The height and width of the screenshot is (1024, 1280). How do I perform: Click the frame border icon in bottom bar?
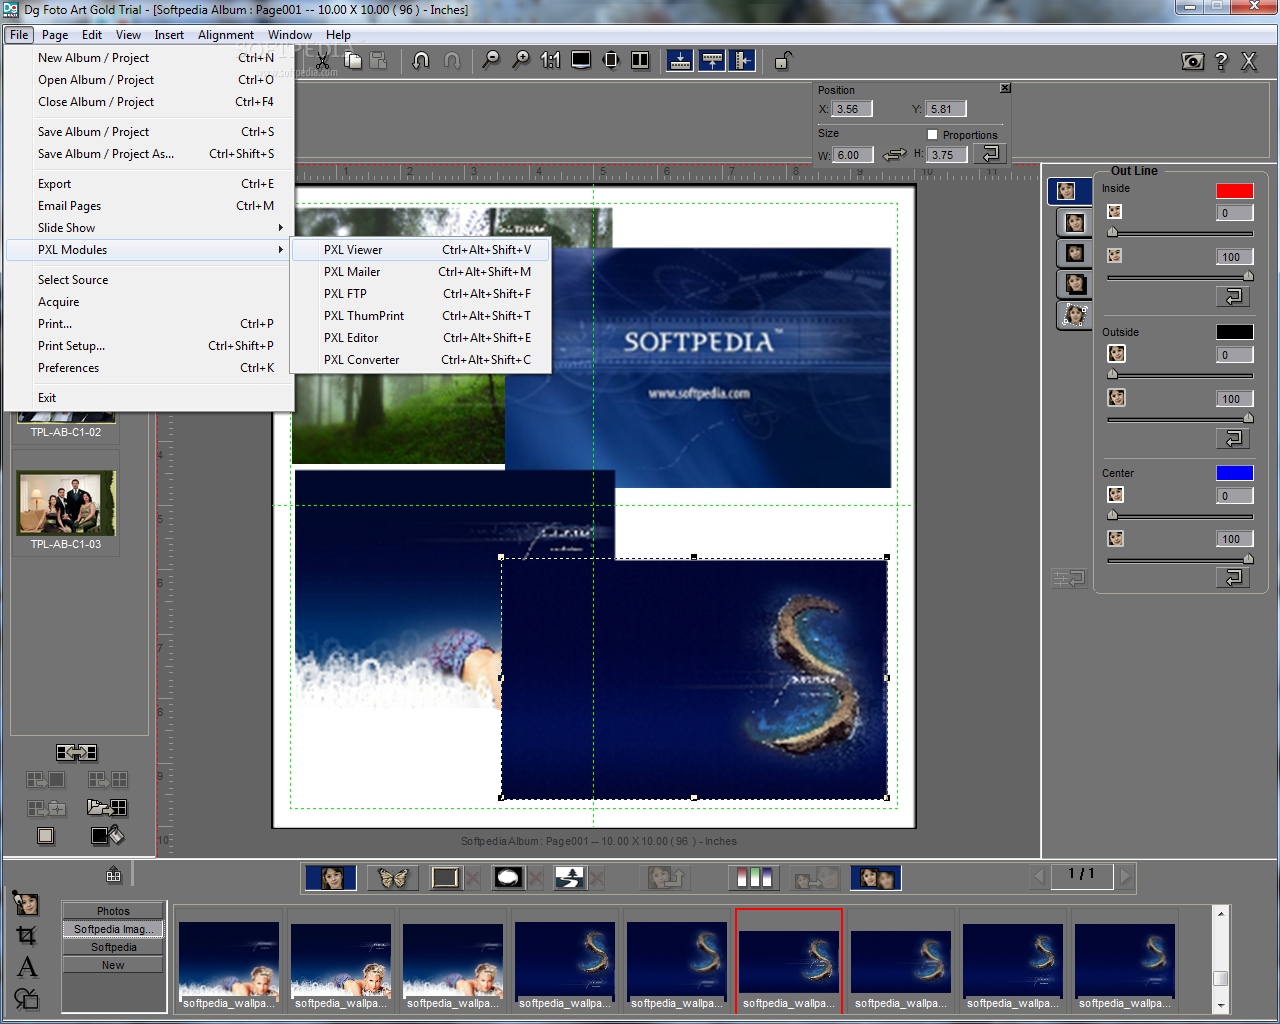point(445,878)
